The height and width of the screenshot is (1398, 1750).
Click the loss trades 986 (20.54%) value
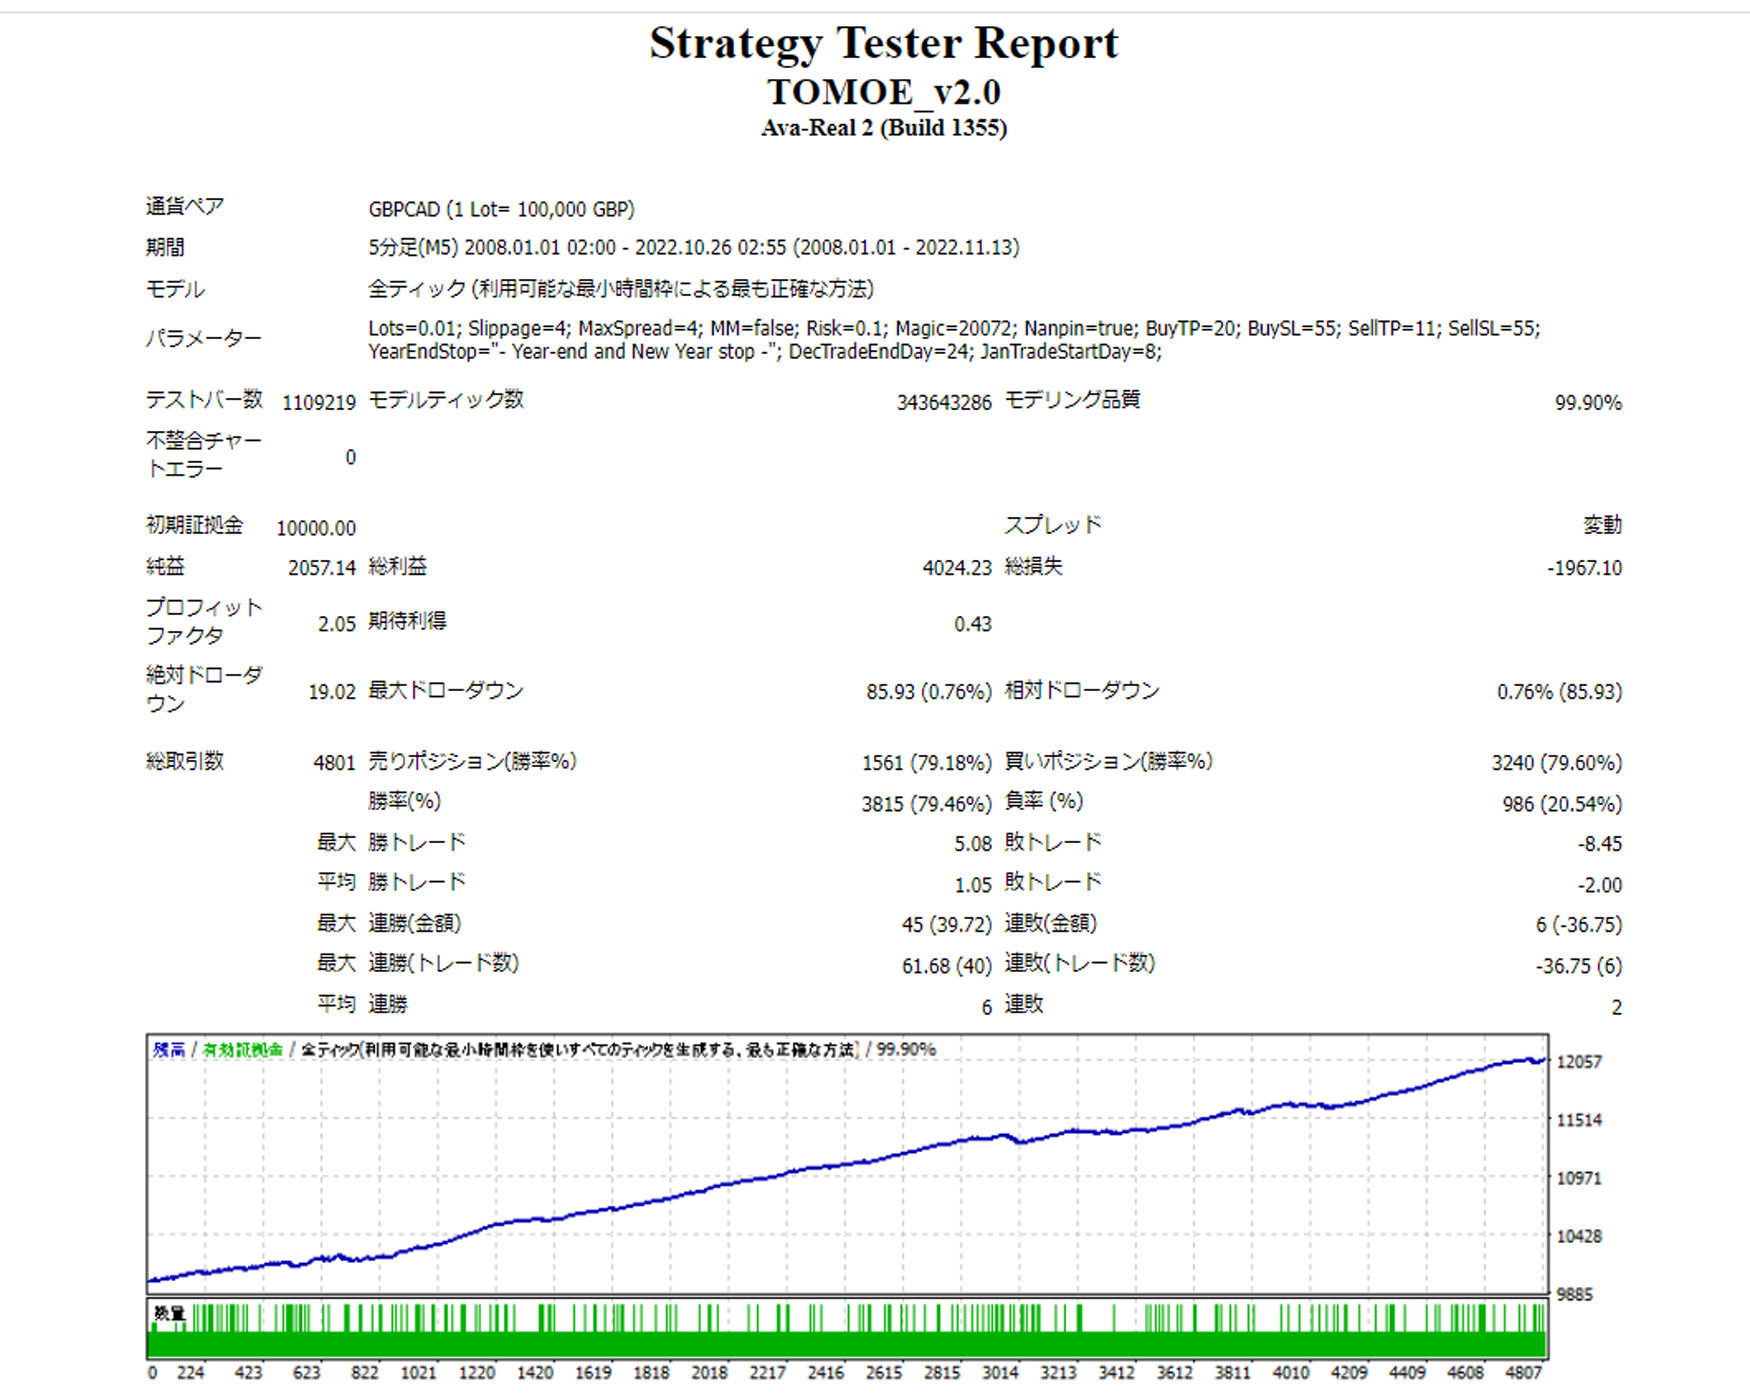[x=1562, y=804]
